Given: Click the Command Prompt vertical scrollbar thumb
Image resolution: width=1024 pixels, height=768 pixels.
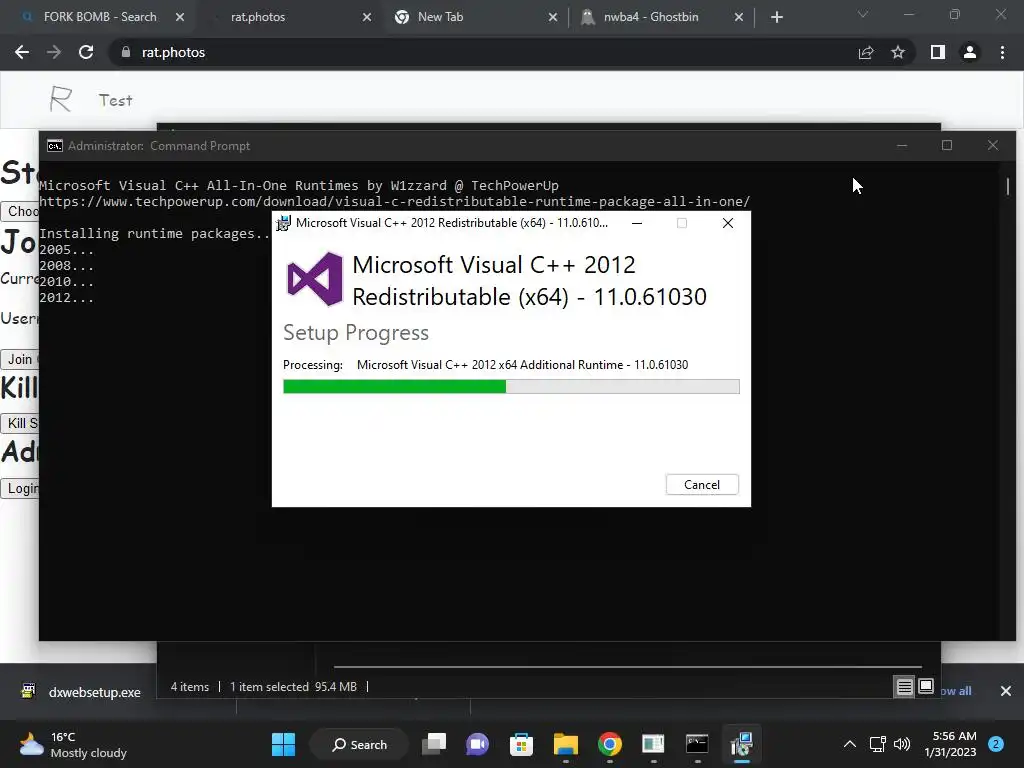Looking at the screenshot, I should 1008,187.
